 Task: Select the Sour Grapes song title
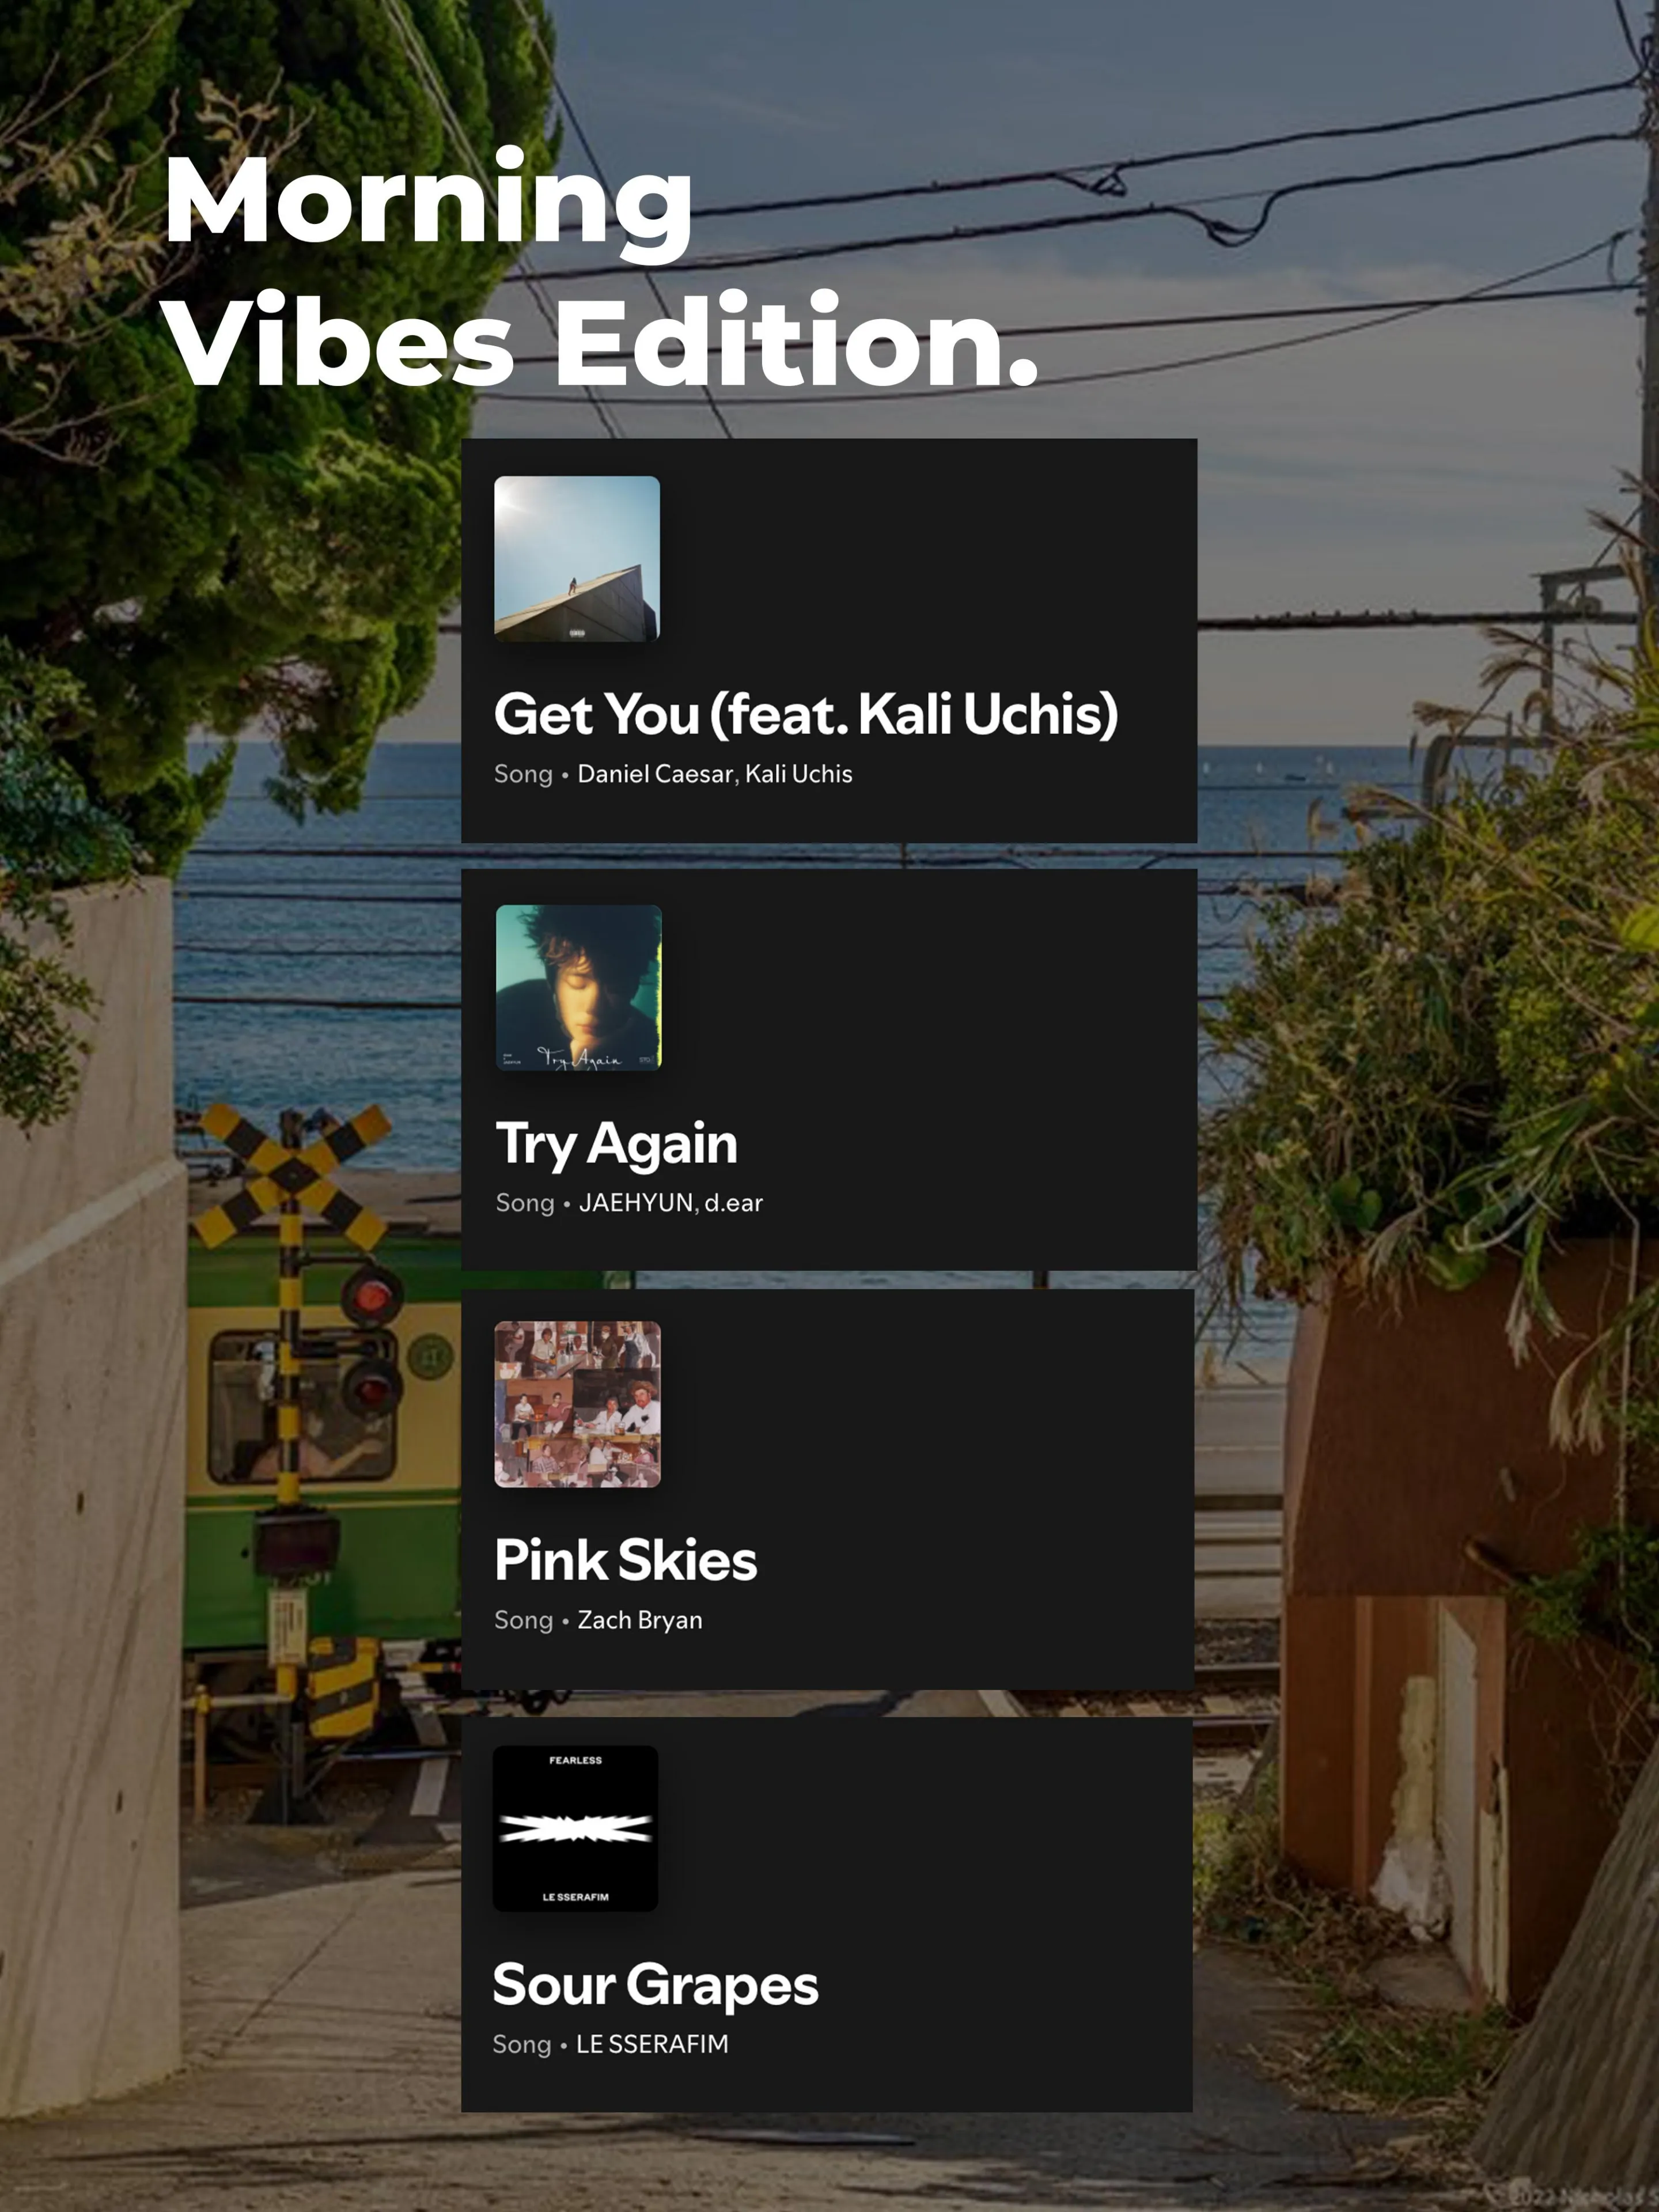pyautogui.click(x=656, y=1986)
